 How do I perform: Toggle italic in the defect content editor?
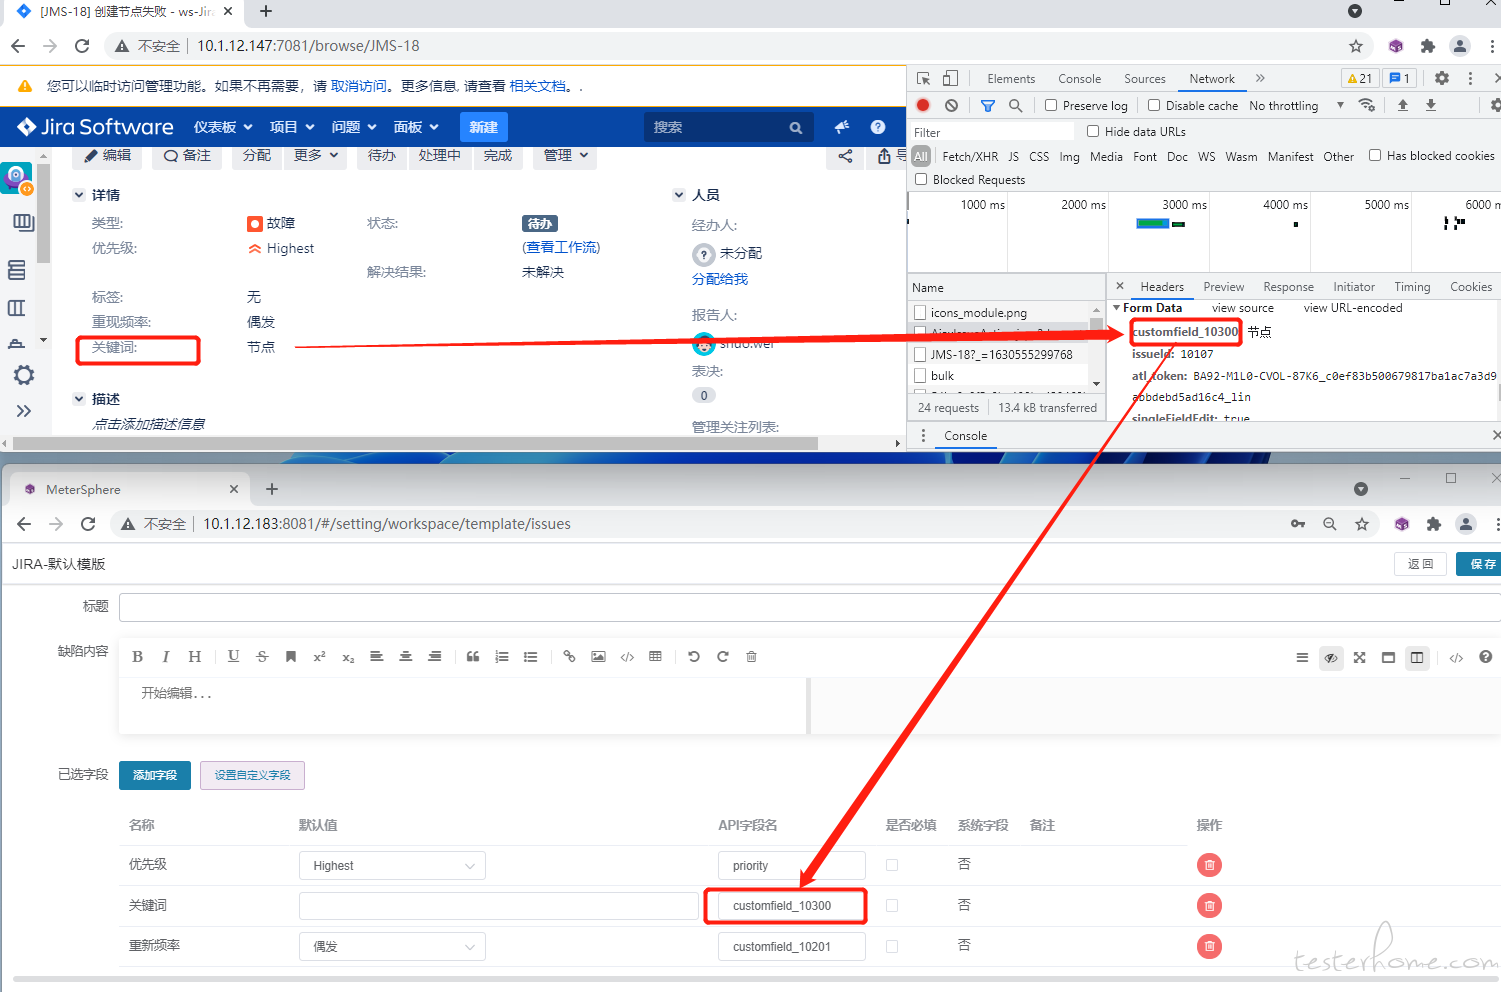click(x=166, y=657)
